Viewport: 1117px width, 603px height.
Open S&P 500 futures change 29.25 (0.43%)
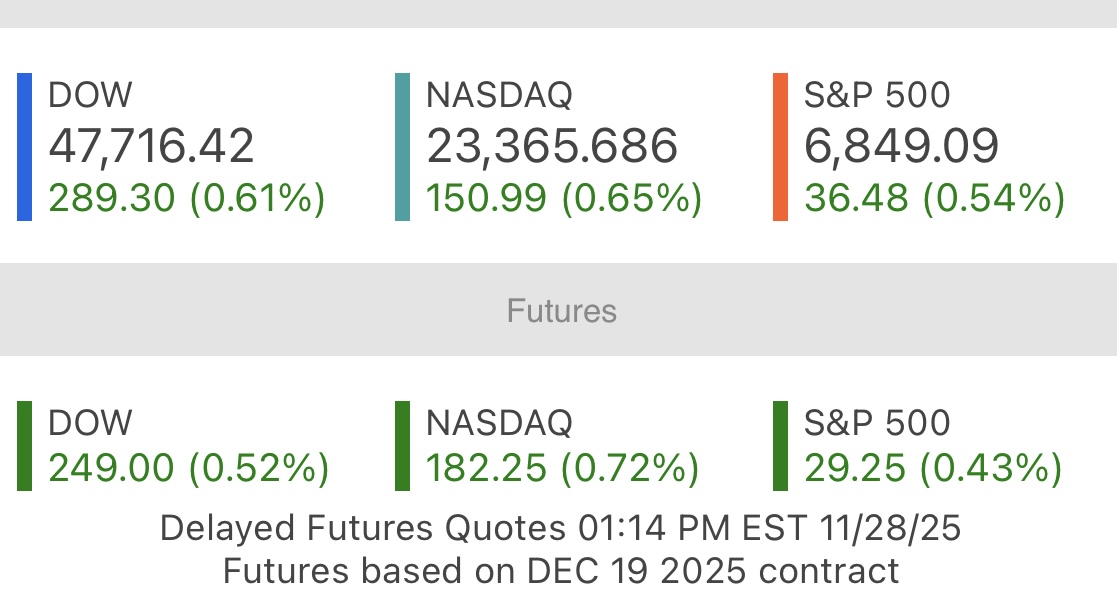(933, 468)
